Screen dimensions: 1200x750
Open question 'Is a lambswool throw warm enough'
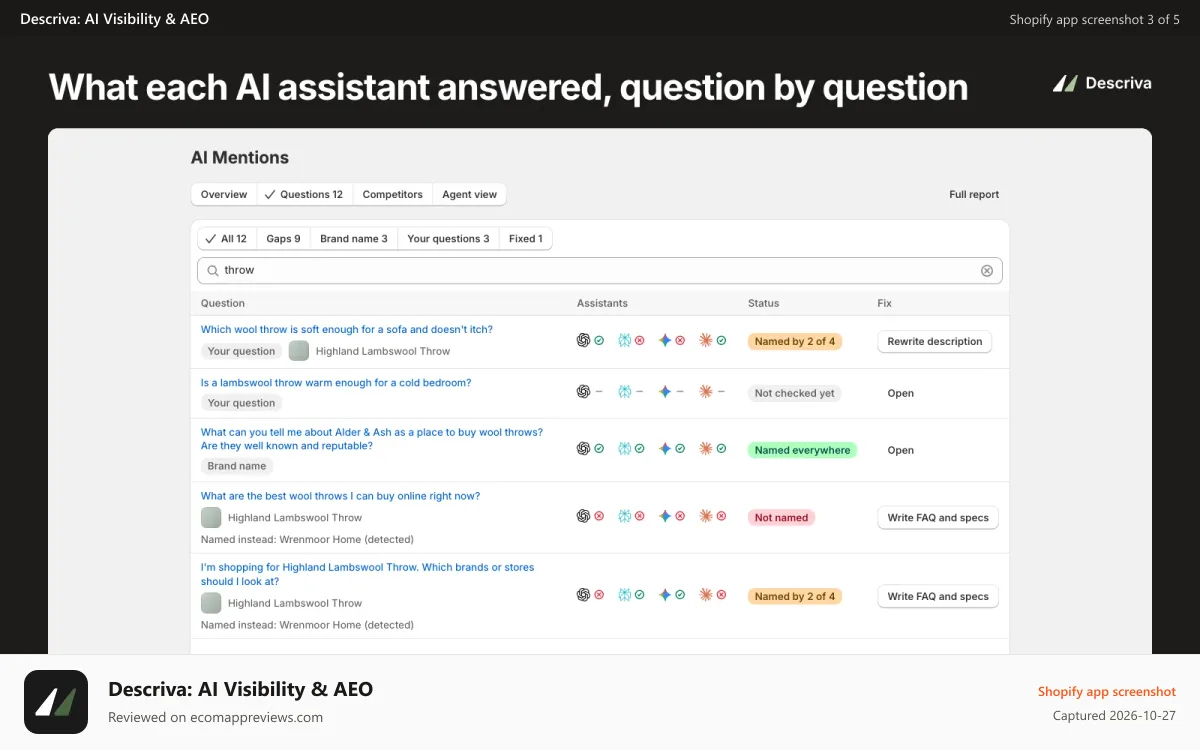pyautogui.click(x=336, y=382)
